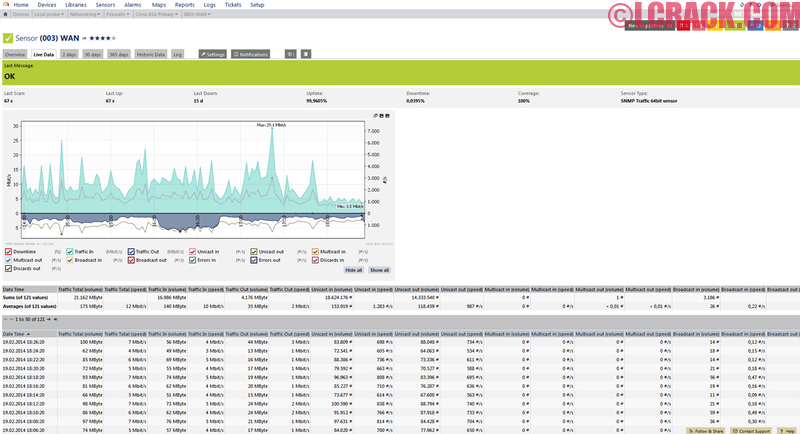Open the Sensors menu

pos(106,5)
